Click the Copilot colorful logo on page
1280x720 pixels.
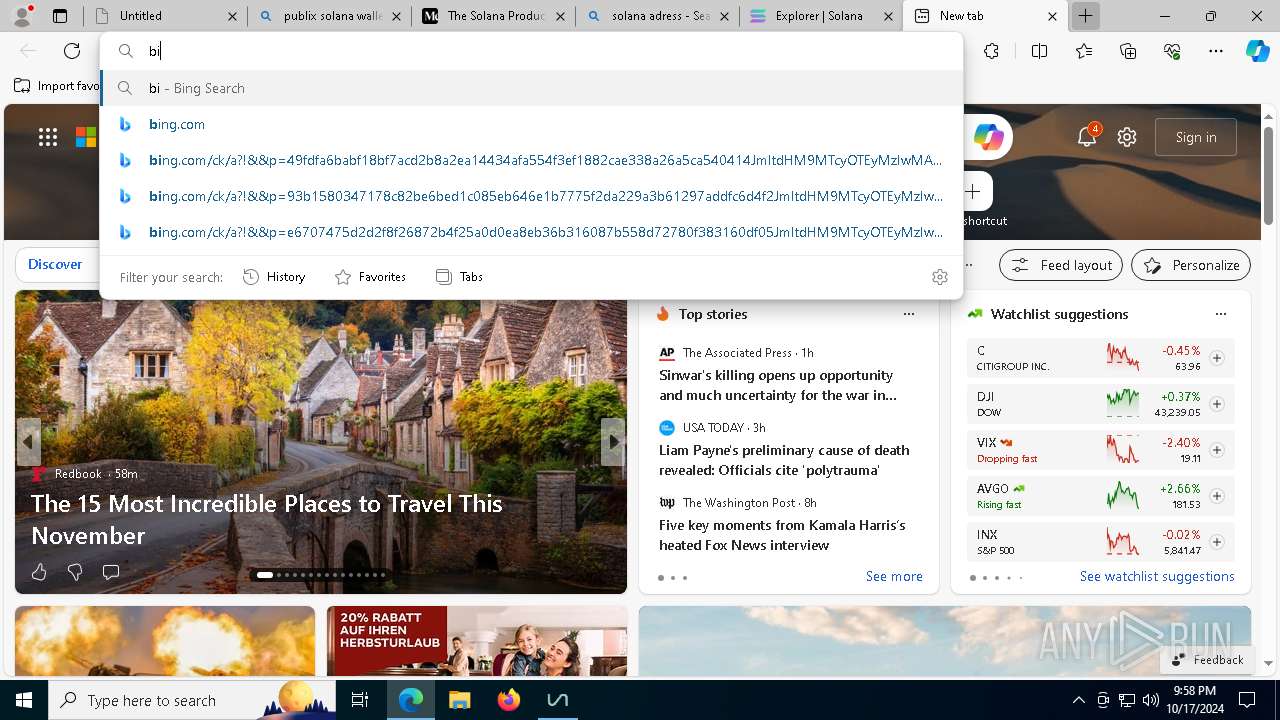tap(989, 137)
